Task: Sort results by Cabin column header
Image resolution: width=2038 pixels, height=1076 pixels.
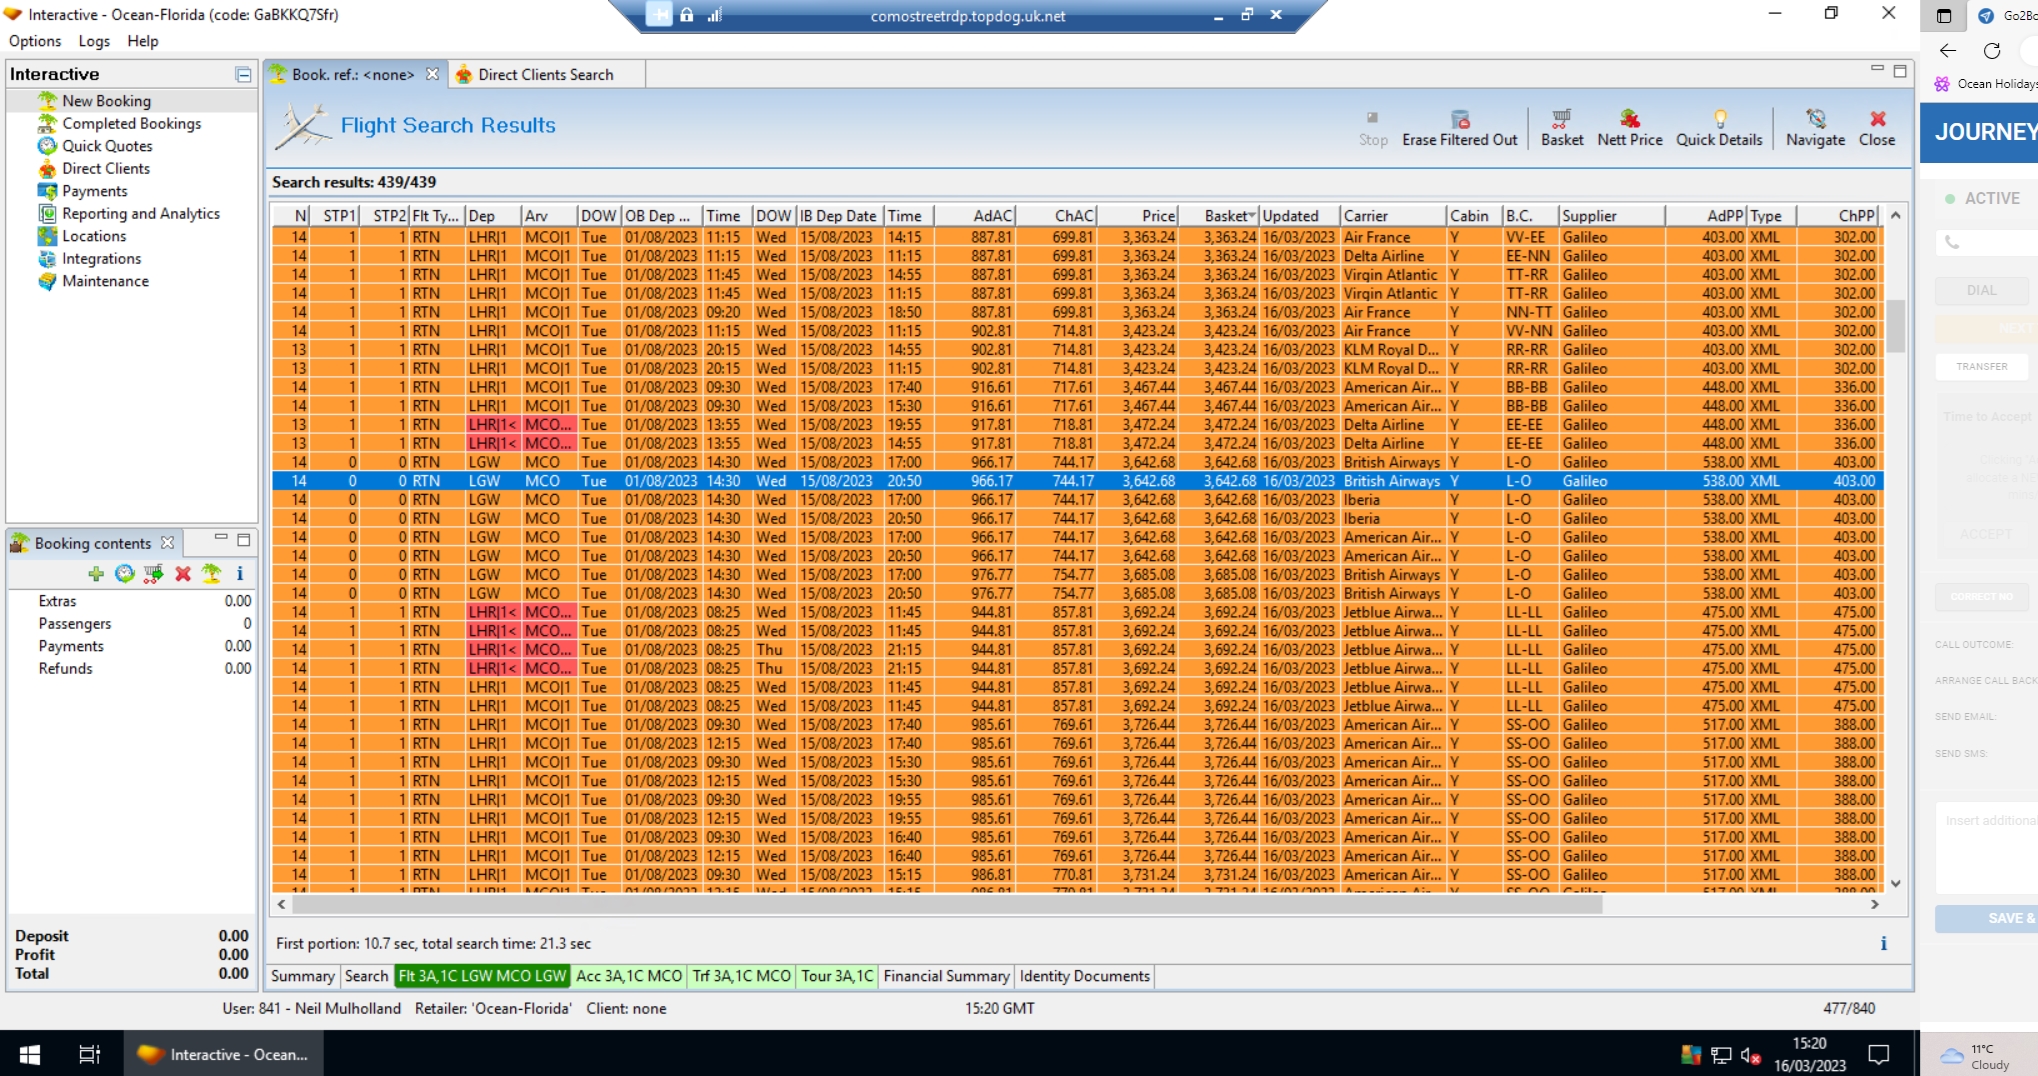Action: [1474, 216]
